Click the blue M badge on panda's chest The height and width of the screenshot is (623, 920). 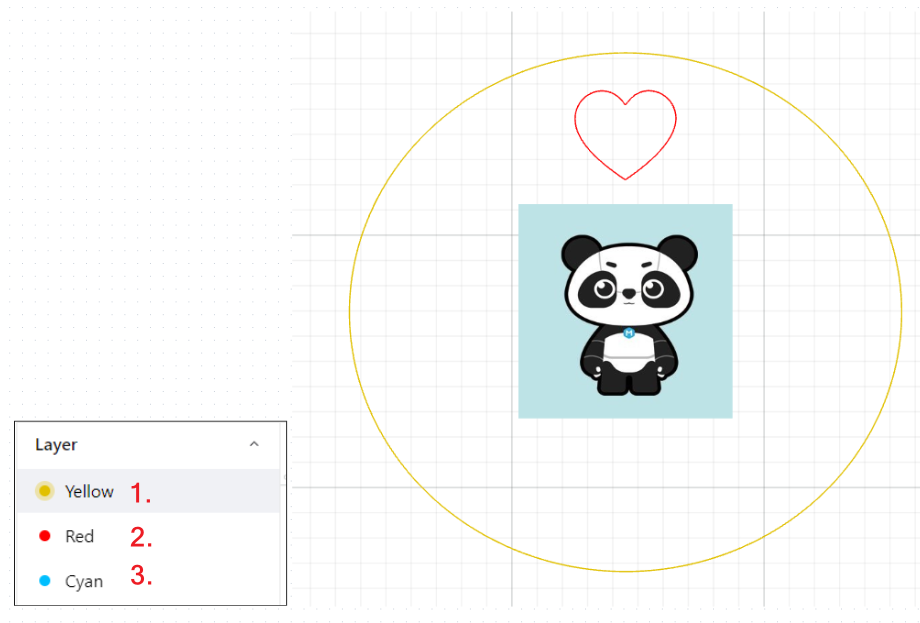[x=629, y=333]
